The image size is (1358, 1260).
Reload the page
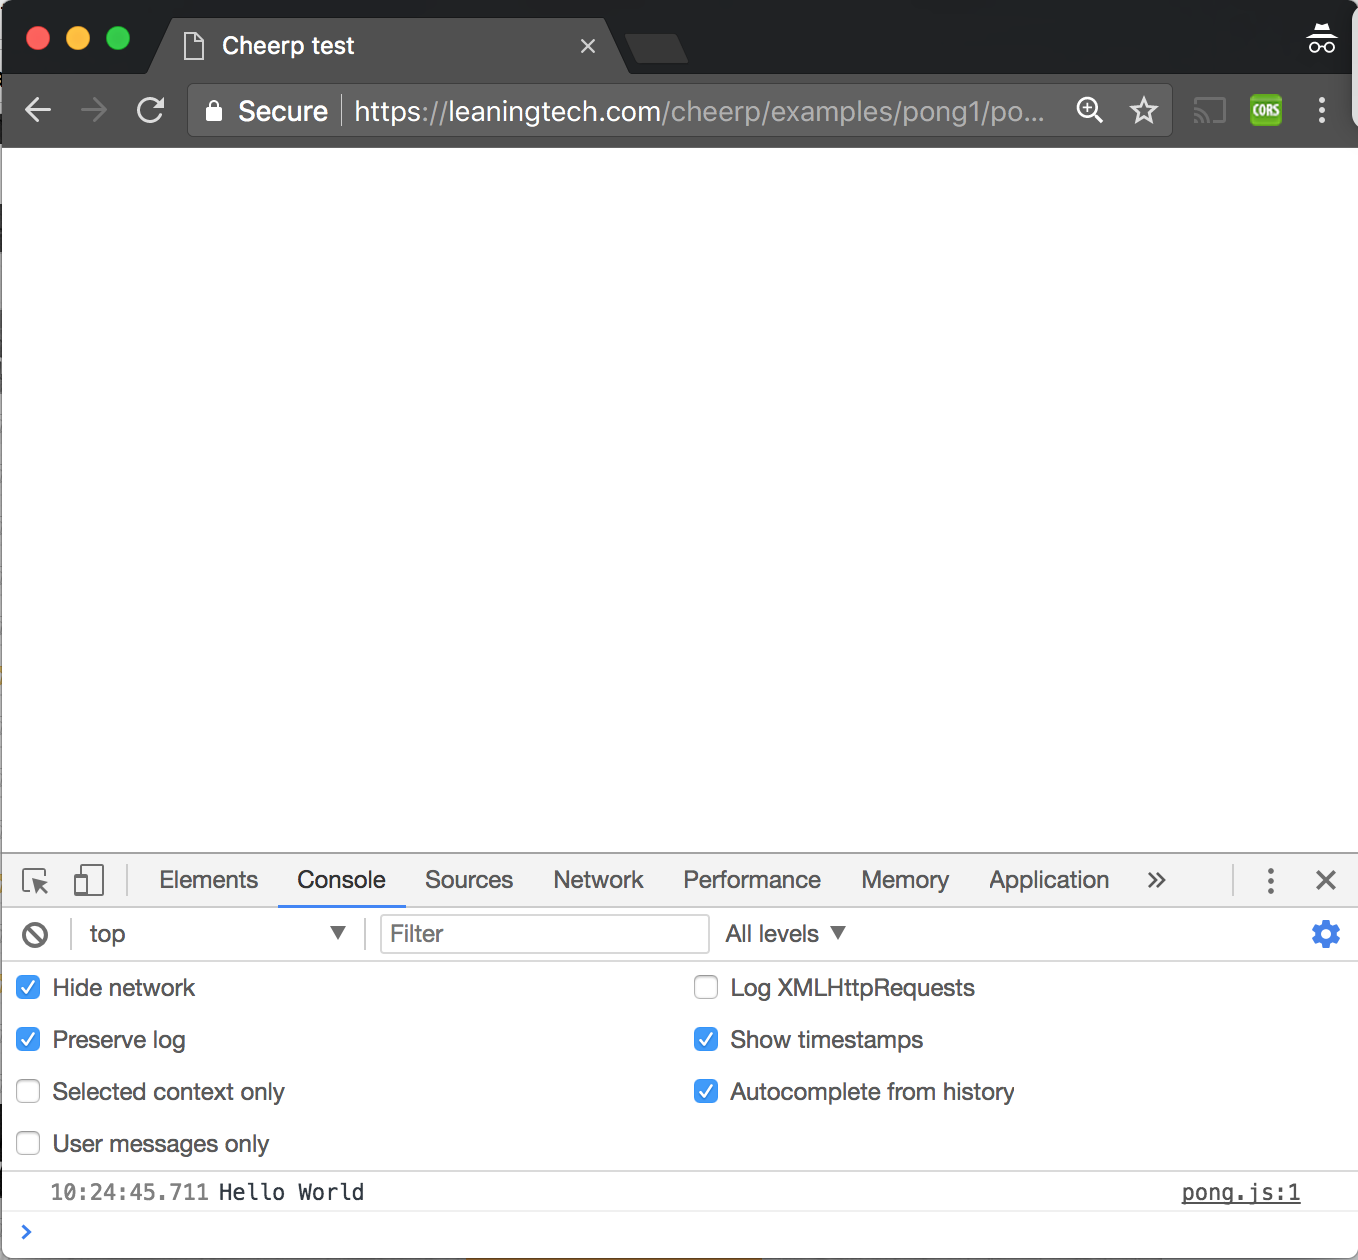click(x=150, y=110)
